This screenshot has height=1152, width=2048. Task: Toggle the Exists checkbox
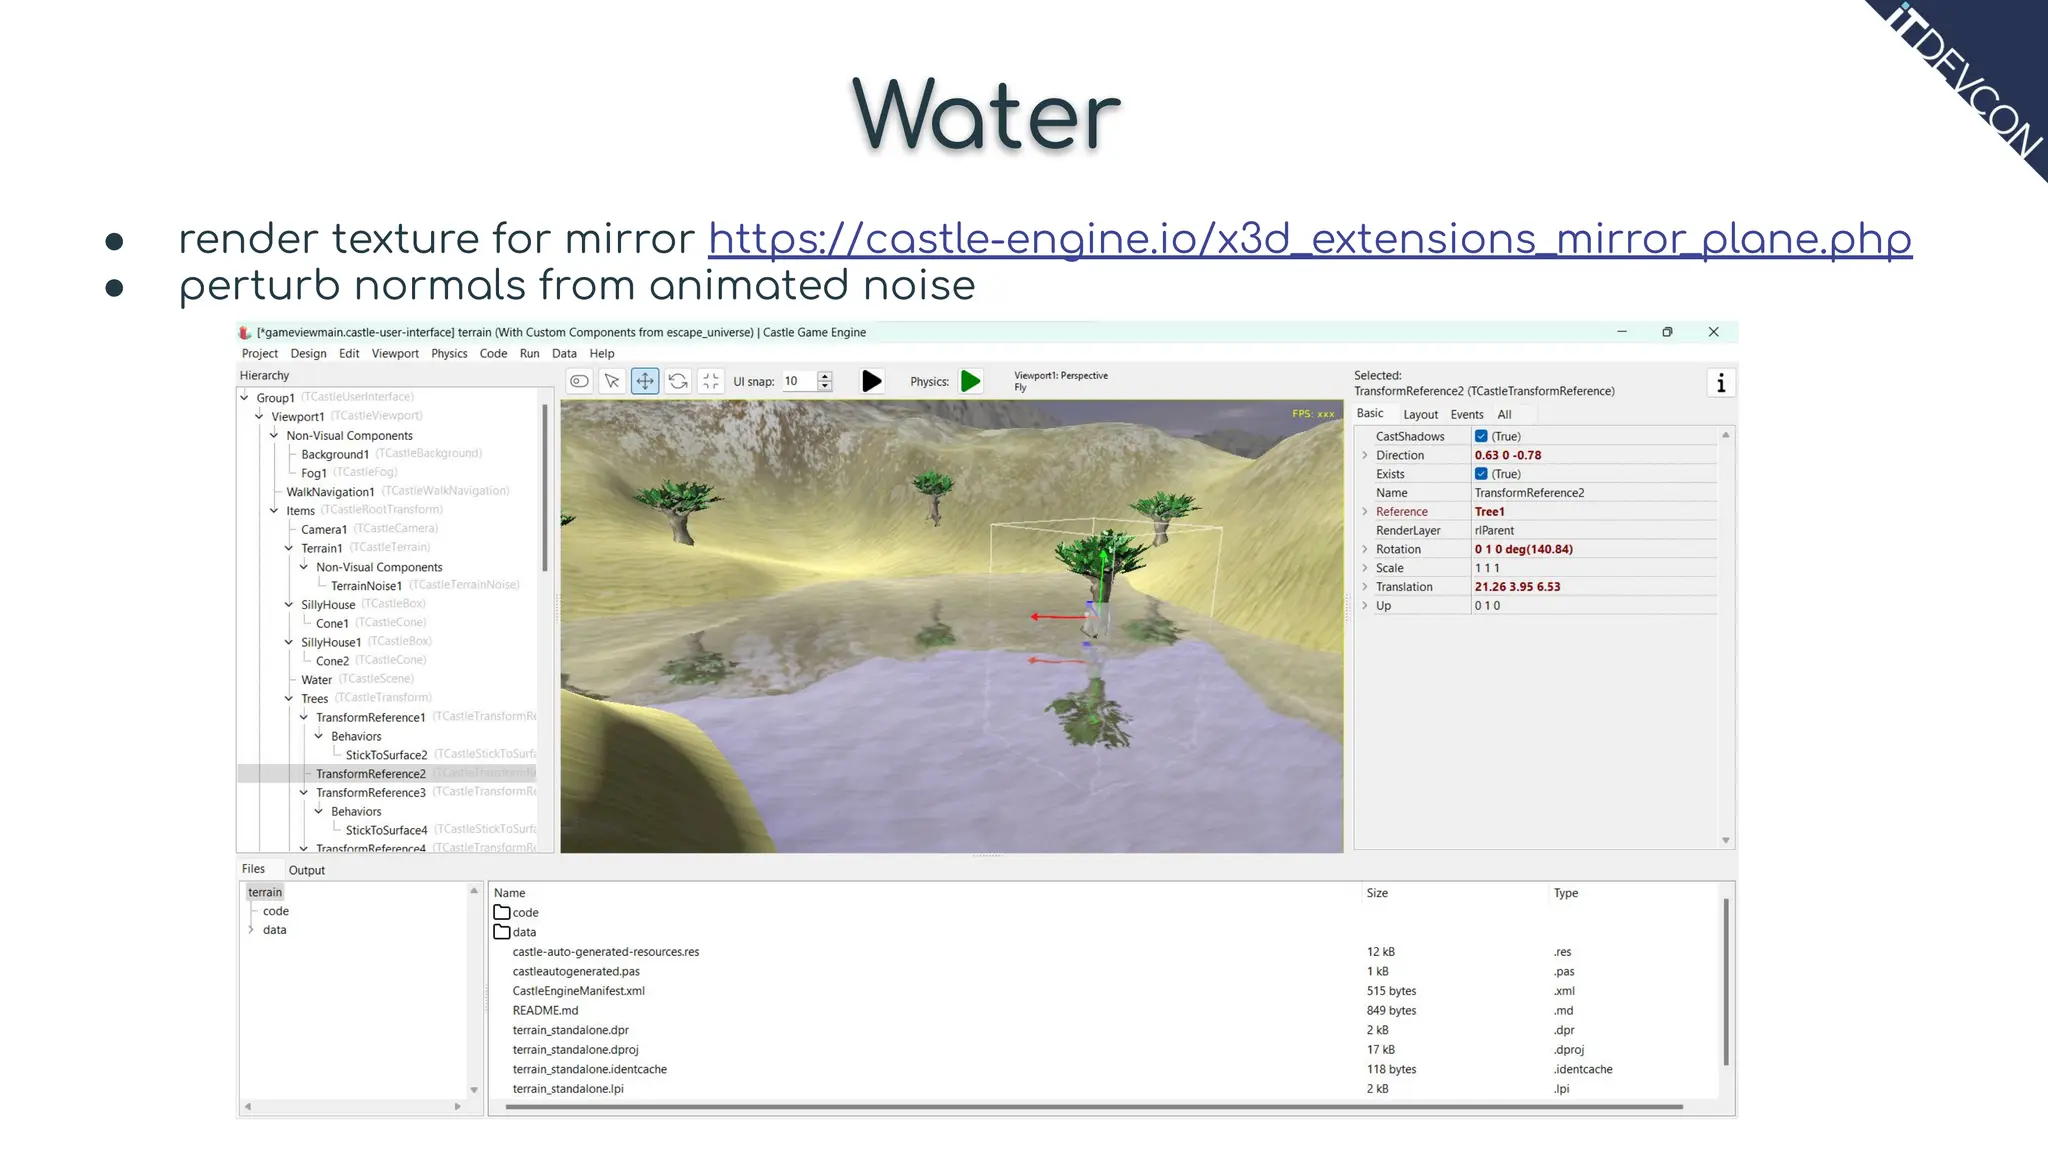(x=1481, y=474)
